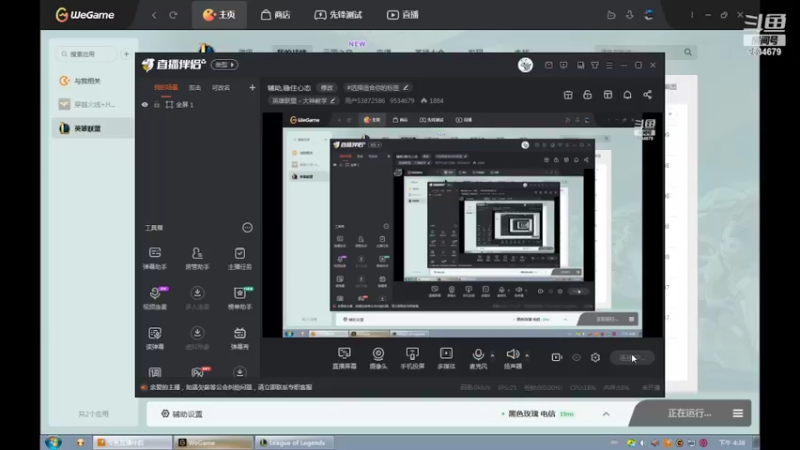Open the 榜单助手 ranking assistant tool

(239, 298)
